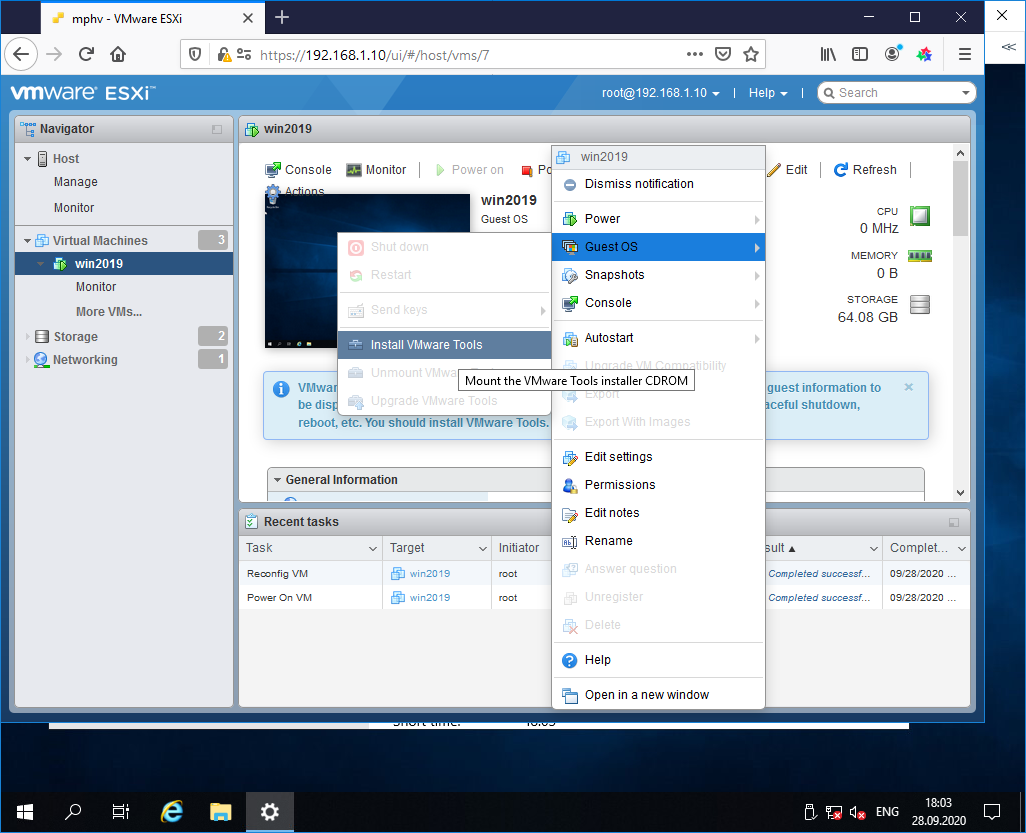Save the page to Pocket
This screenshot has width=1026, height=833.
(723, 54)
